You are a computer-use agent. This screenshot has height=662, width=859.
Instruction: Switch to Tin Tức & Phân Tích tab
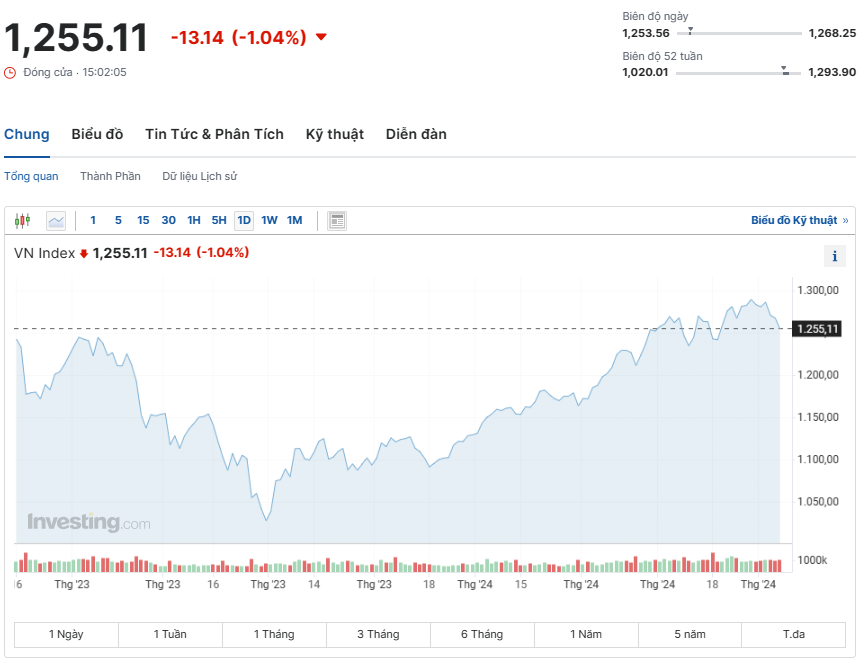[214, 134]
